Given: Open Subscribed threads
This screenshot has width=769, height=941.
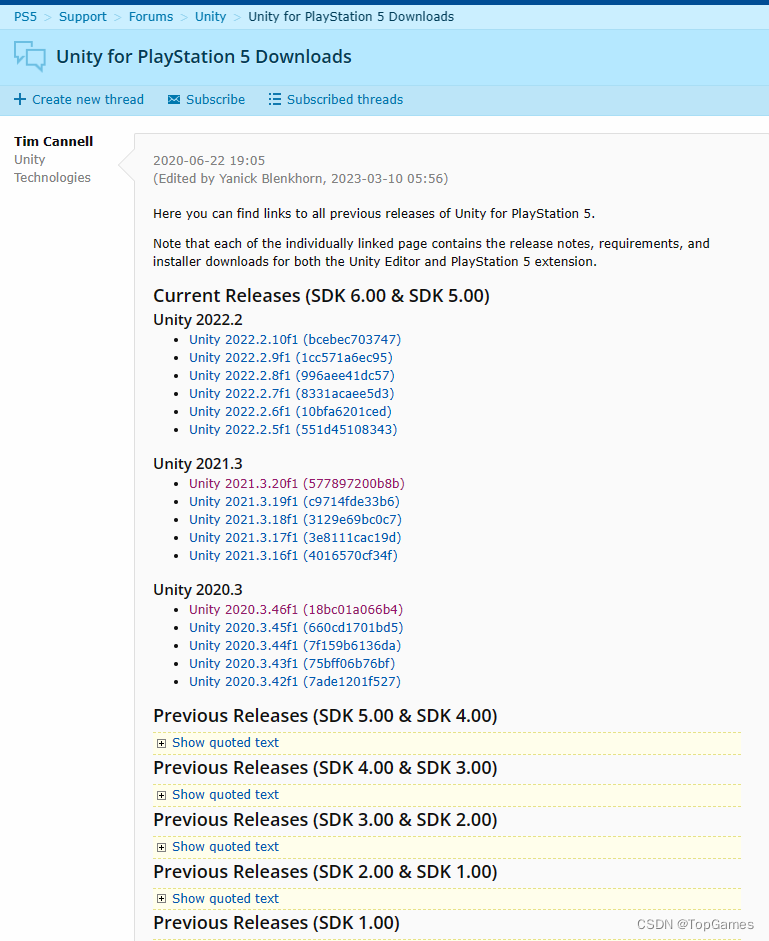Looking at the screenshot, I should pyautogui.click(x=345, y=100).
